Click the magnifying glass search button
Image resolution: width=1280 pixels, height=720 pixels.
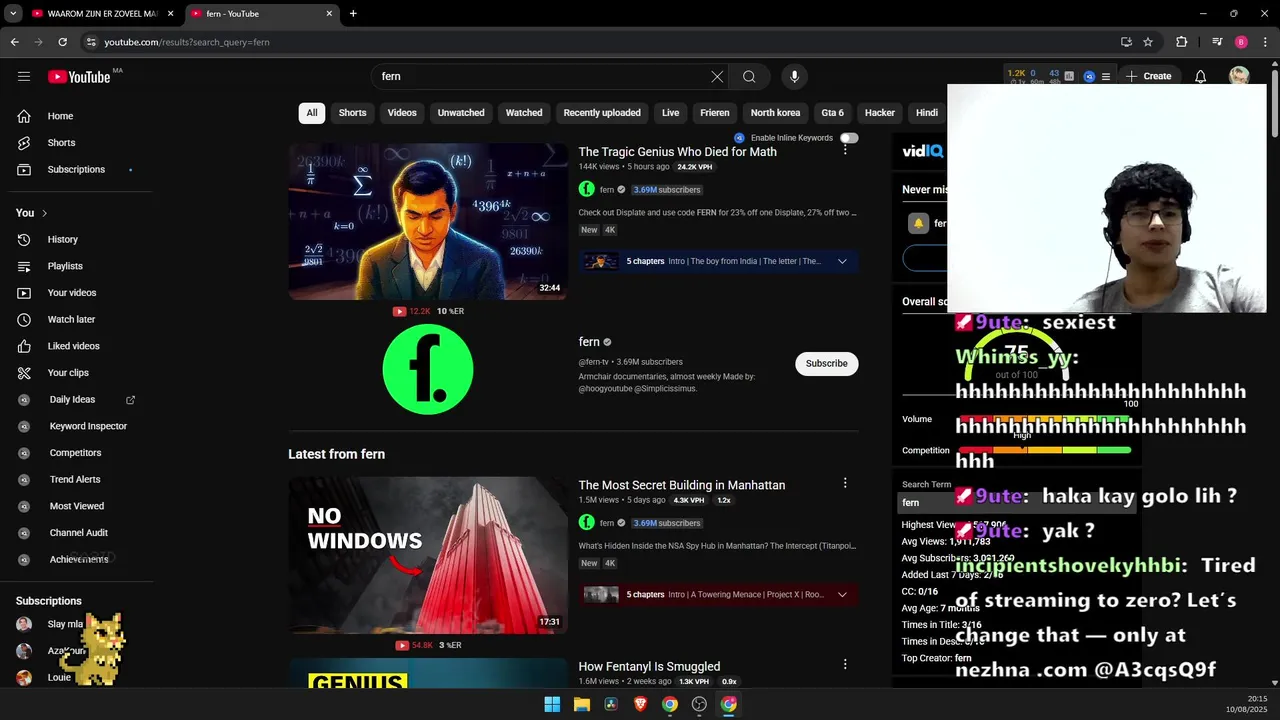[x=749, y=76]
